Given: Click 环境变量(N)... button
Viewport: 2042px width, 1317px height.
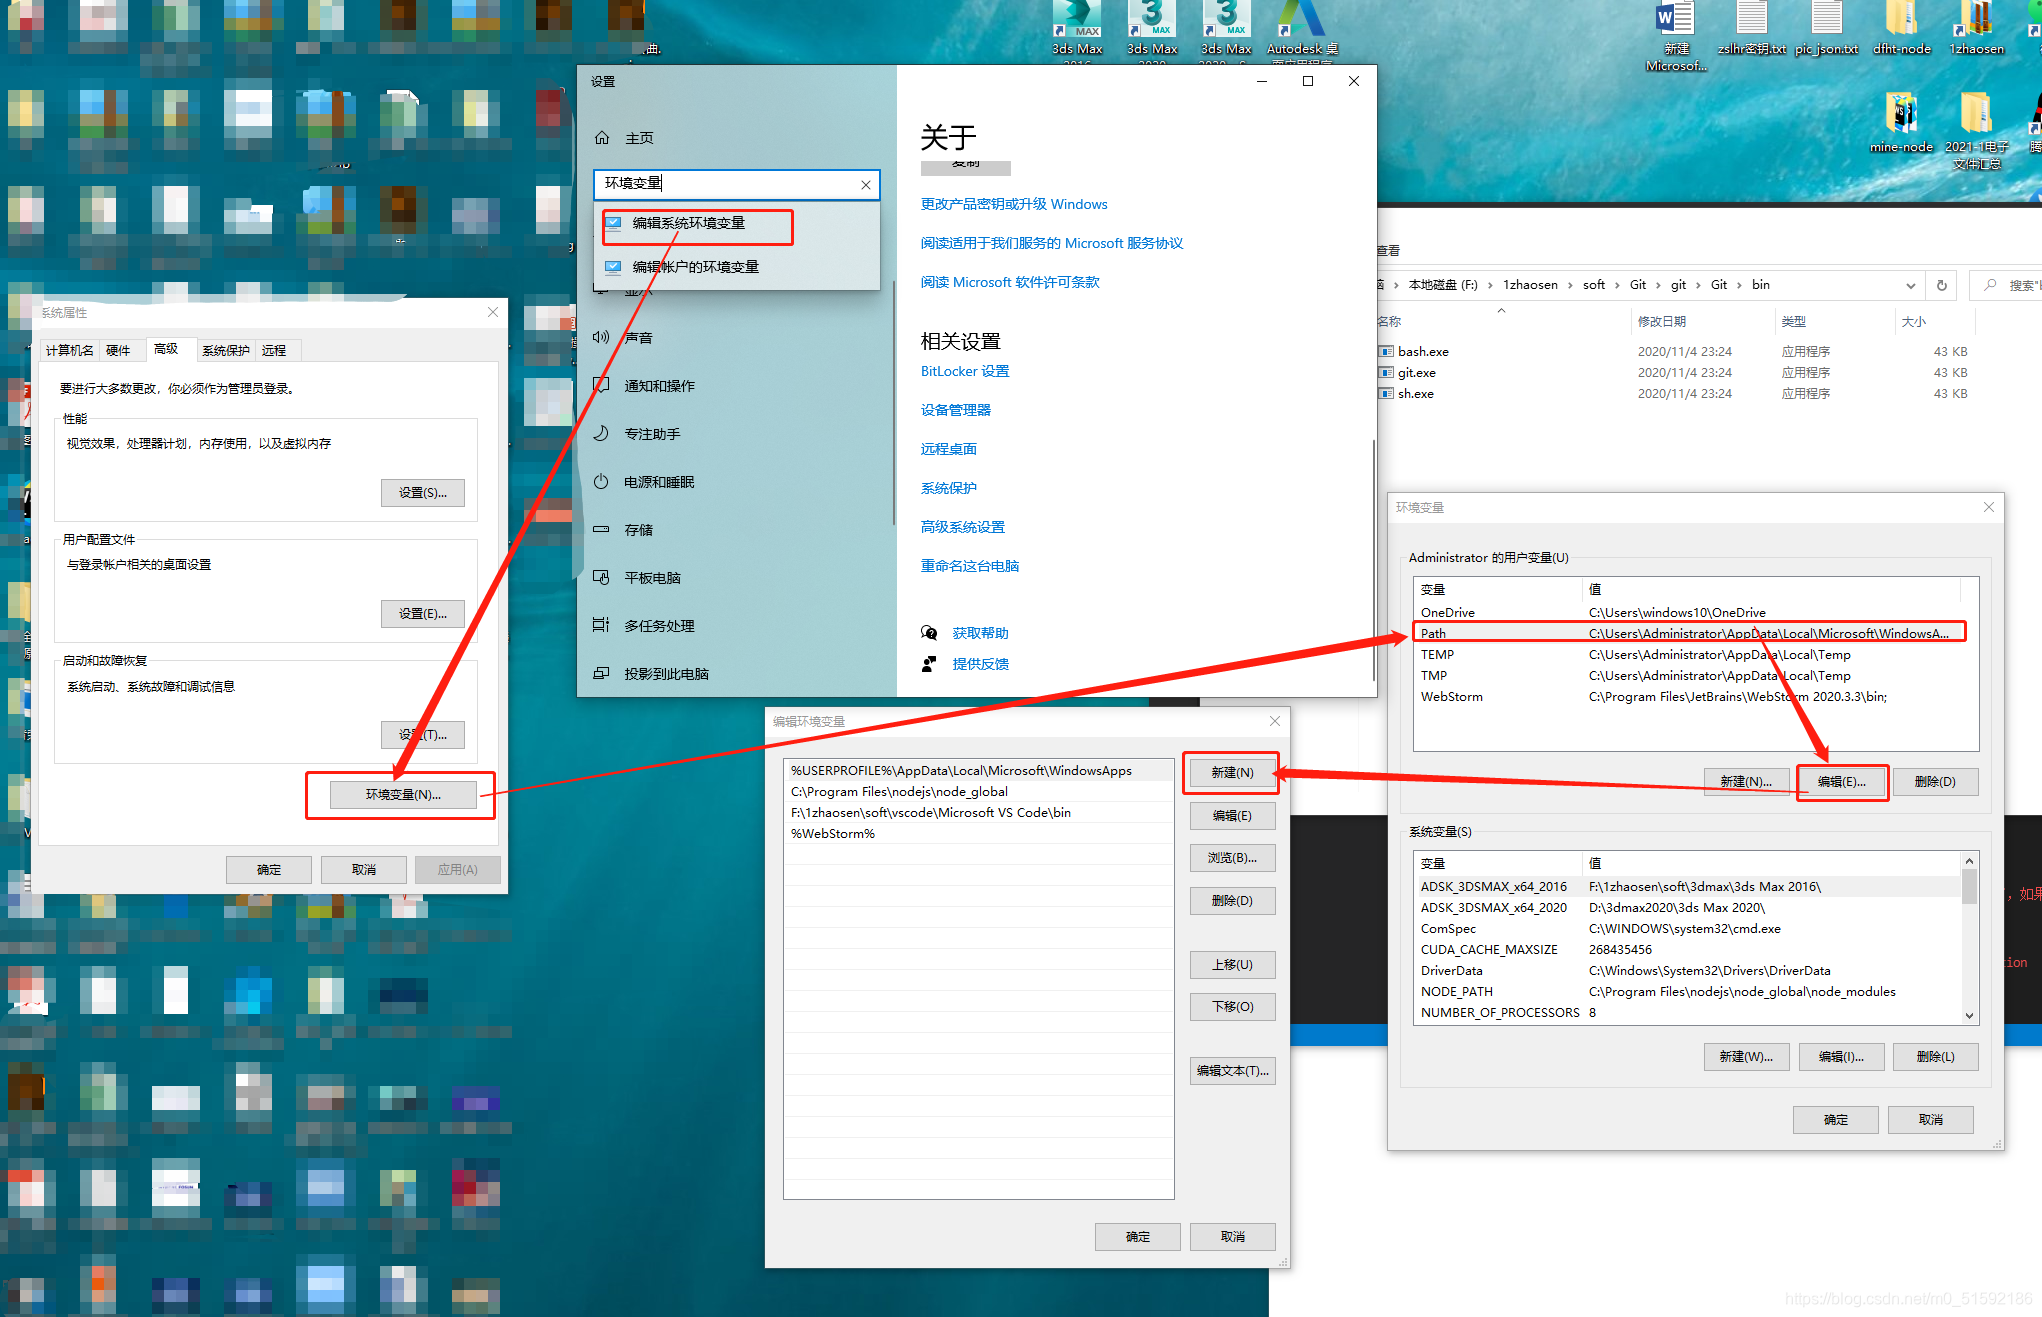Looking at the screenshot, I should point(402,794).
